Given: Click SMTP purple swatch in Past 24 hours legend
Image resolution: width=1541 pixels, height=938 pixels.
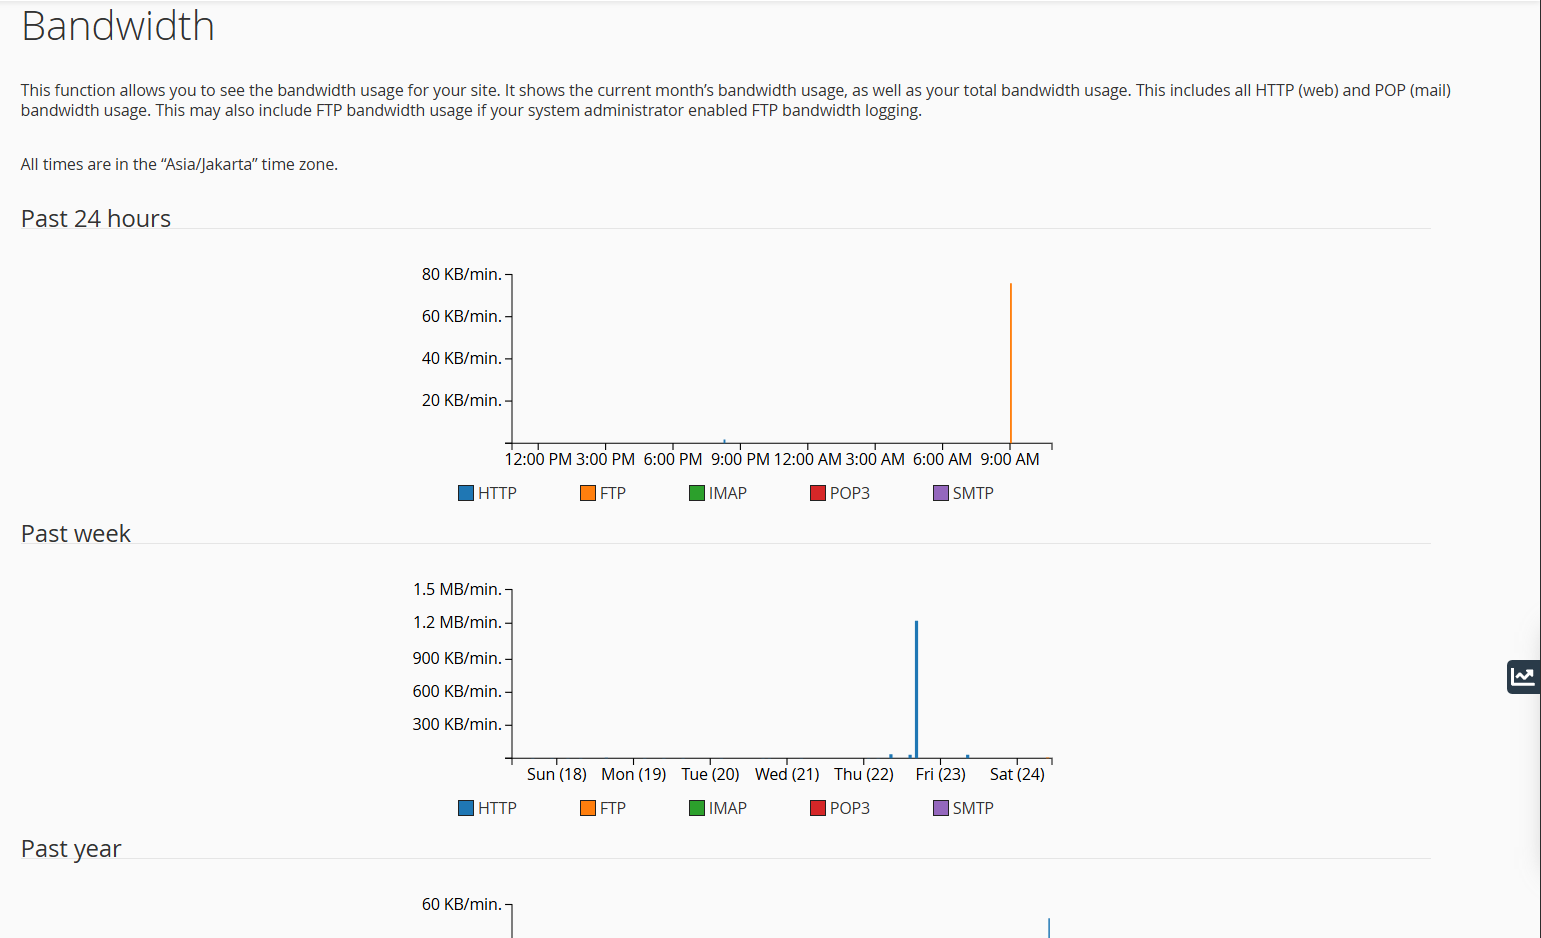Looking at the screenshot, I should [941, 493].
